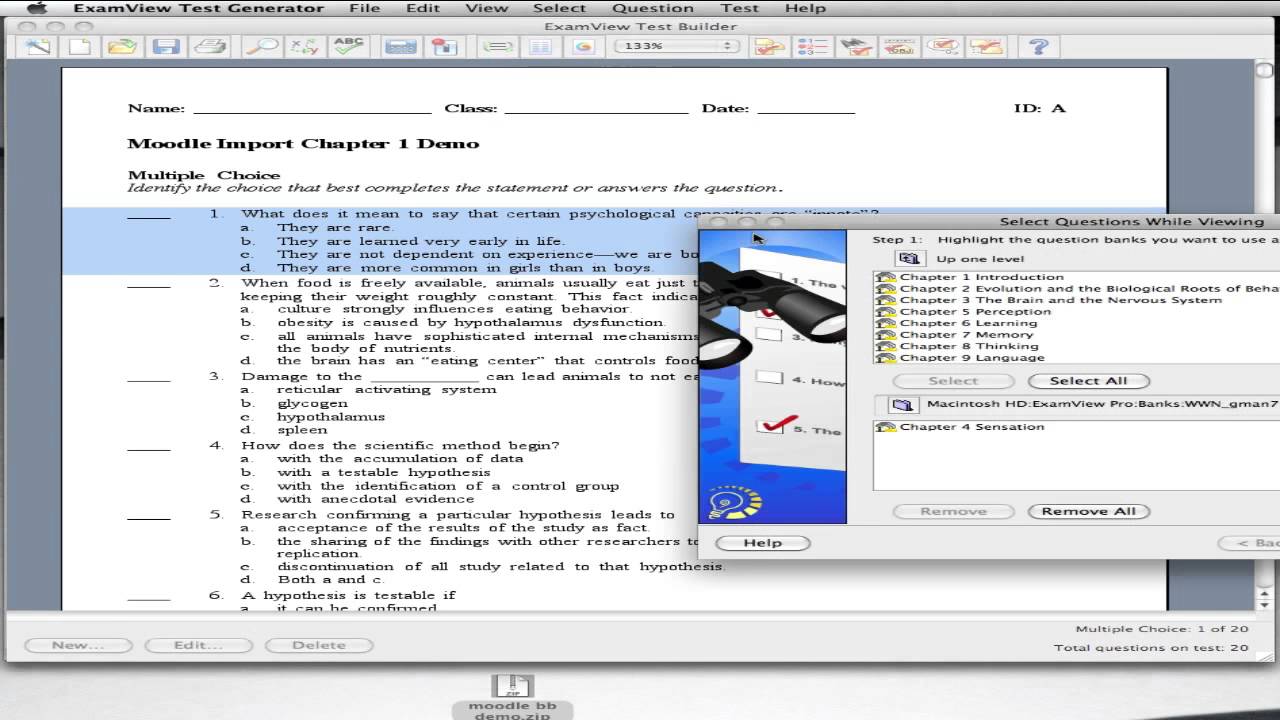Open the Help menu in menu bar
Viewport: 1280px width, 720px height.
(x=805, y=8)
